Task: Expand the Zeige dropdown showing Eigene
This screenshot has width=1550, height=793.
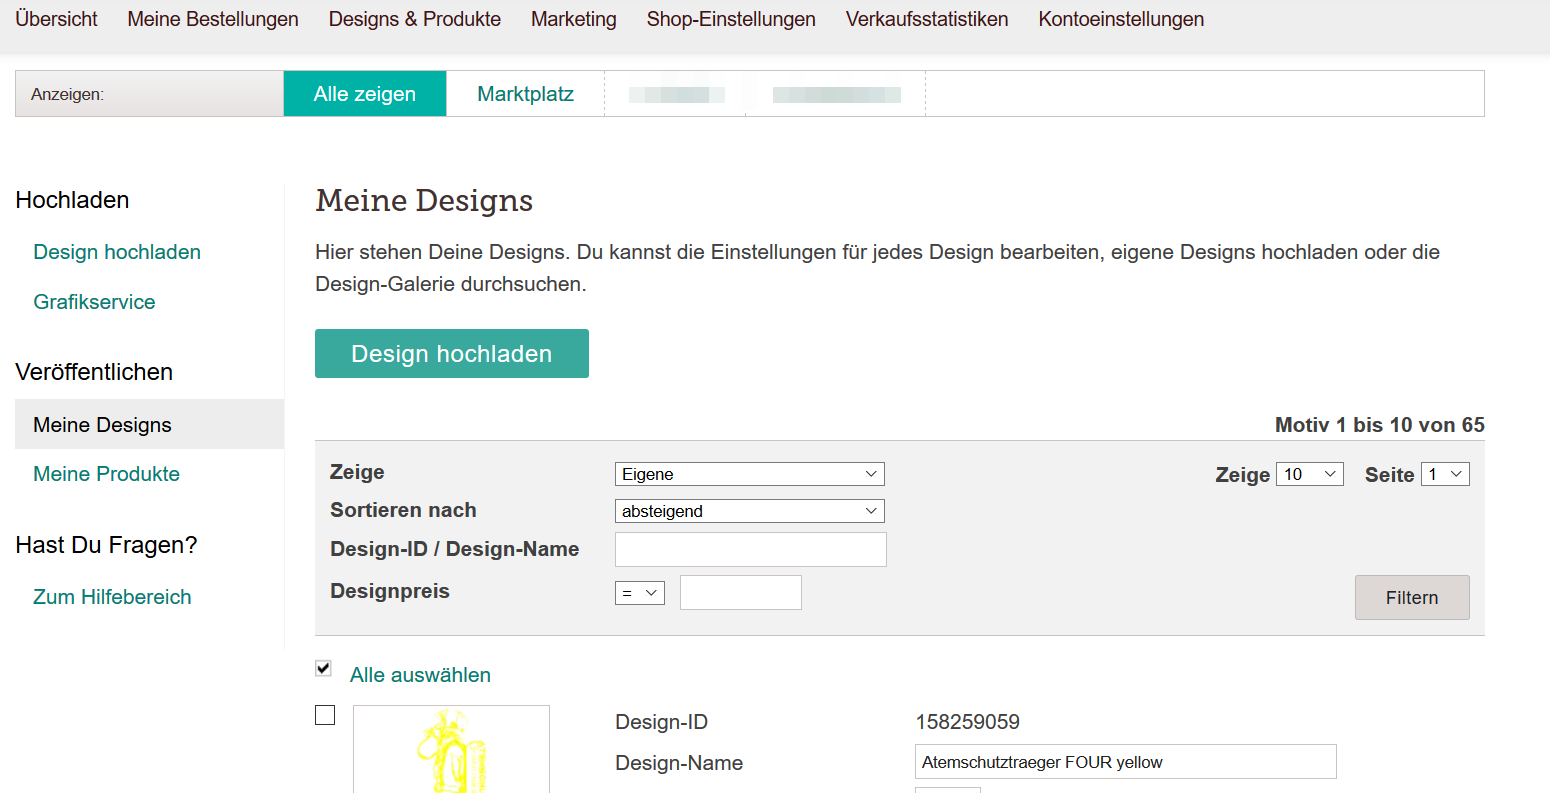Action: 749,474
